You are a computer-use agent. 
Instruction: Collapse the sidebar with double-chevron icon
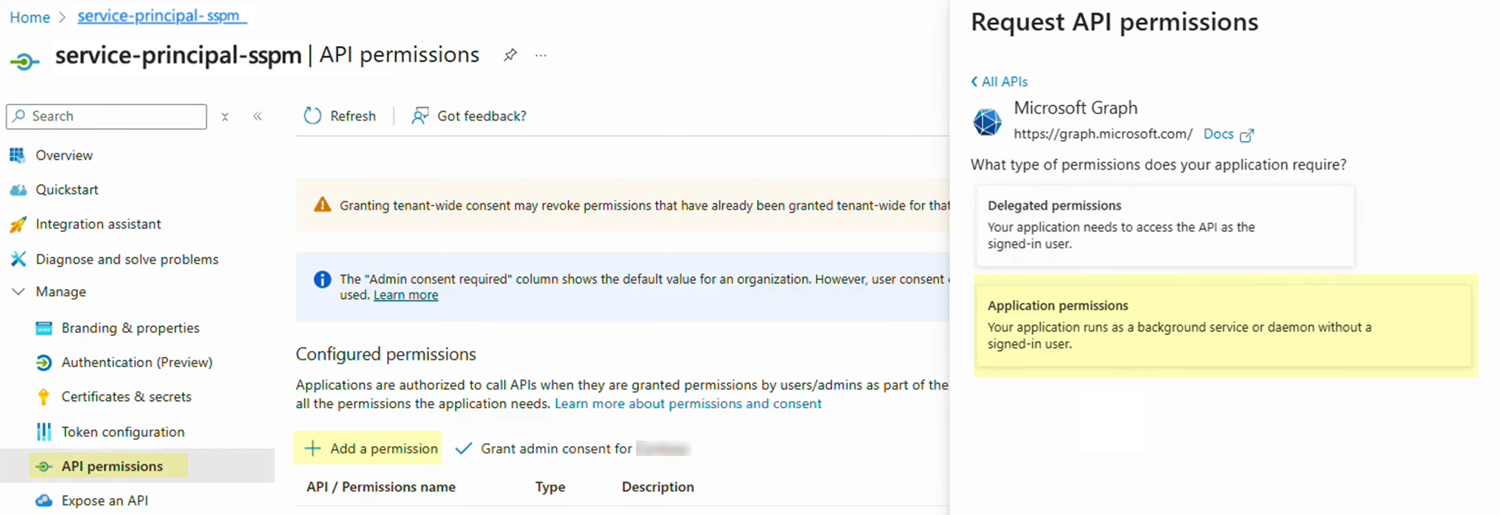[258, 116]
